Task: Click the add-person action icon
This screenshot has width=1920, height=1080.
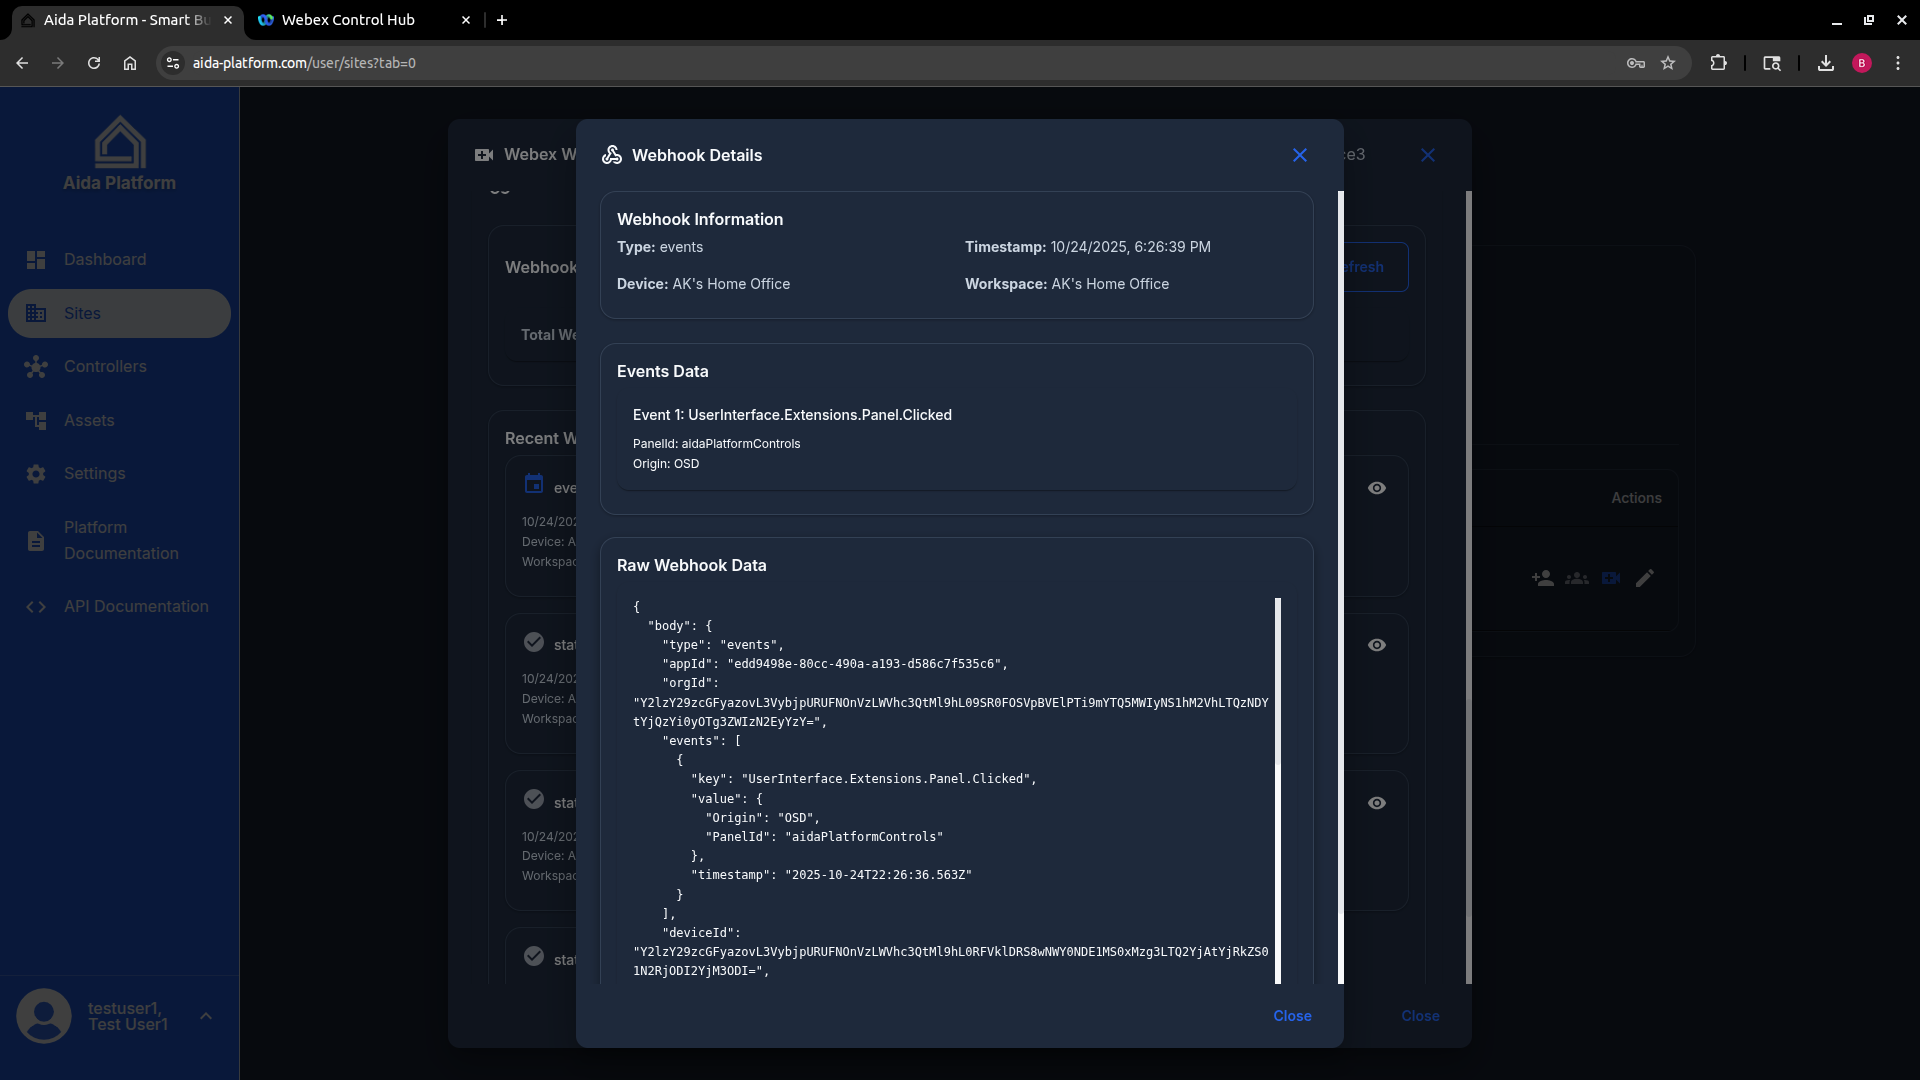Action: (1543, 578)
